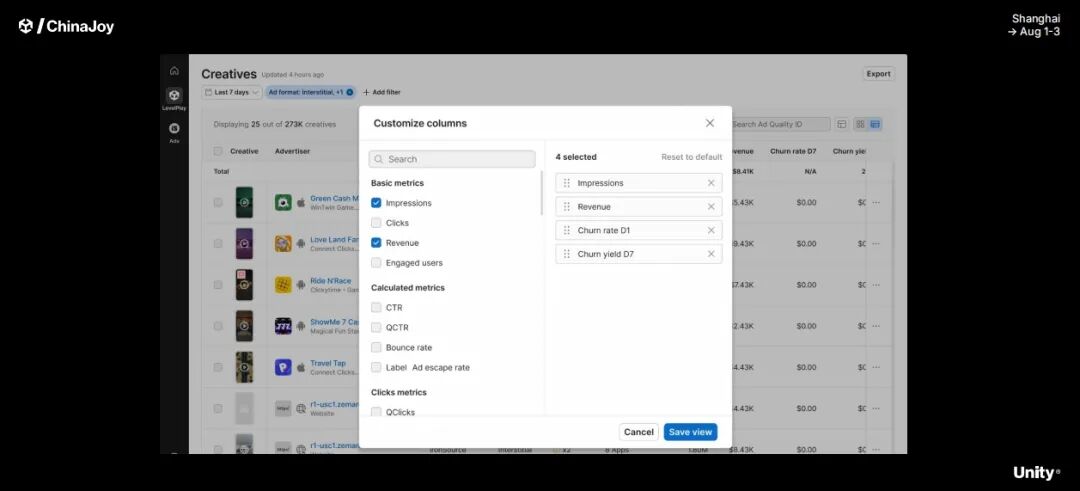
Task: Click the Travel Tap advertiser app icon
Action: (x=283, y=367)
